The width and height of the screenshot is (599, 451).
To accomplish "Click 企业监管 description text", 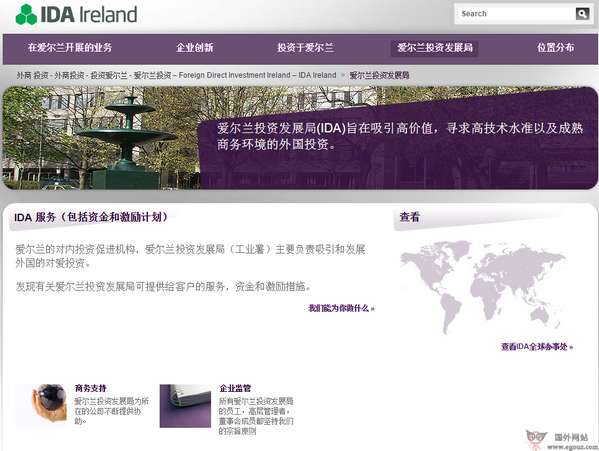I will [x=256, y=416].
